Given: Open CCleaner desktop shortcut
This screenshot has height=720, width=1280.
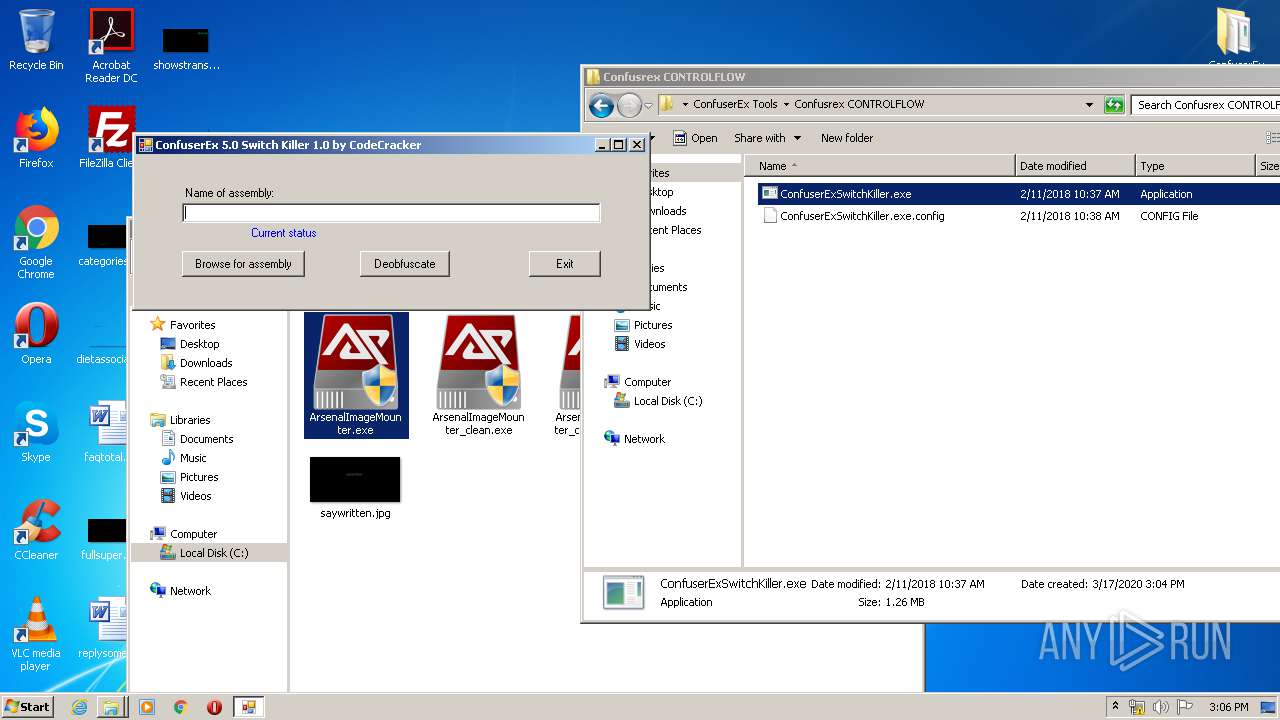Looking at the screenshot, I should (36, 530).
